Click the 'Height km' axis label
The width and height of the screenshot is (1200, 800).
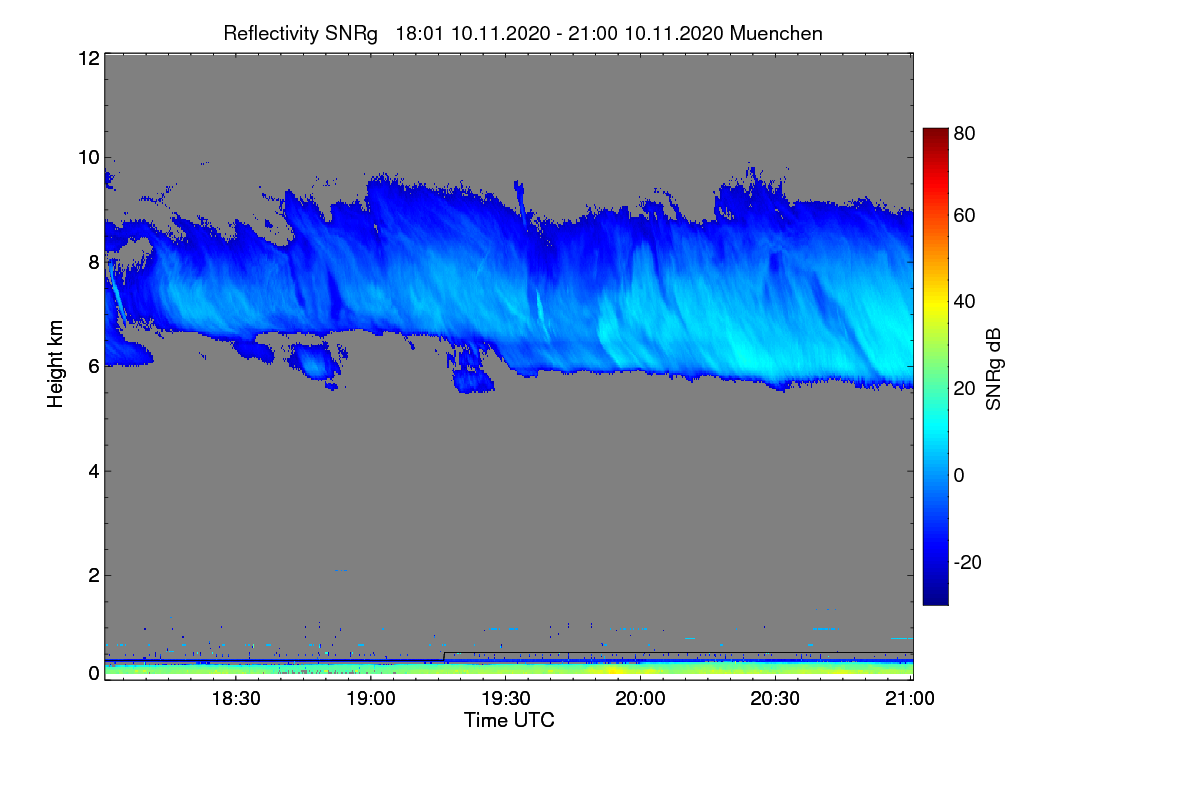[57, 364]
